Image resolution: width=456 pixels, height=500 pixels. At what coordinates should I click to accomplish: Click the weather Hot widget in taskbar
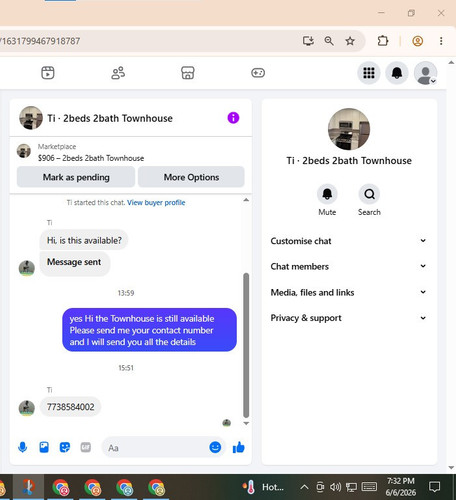tap(263, 487)
